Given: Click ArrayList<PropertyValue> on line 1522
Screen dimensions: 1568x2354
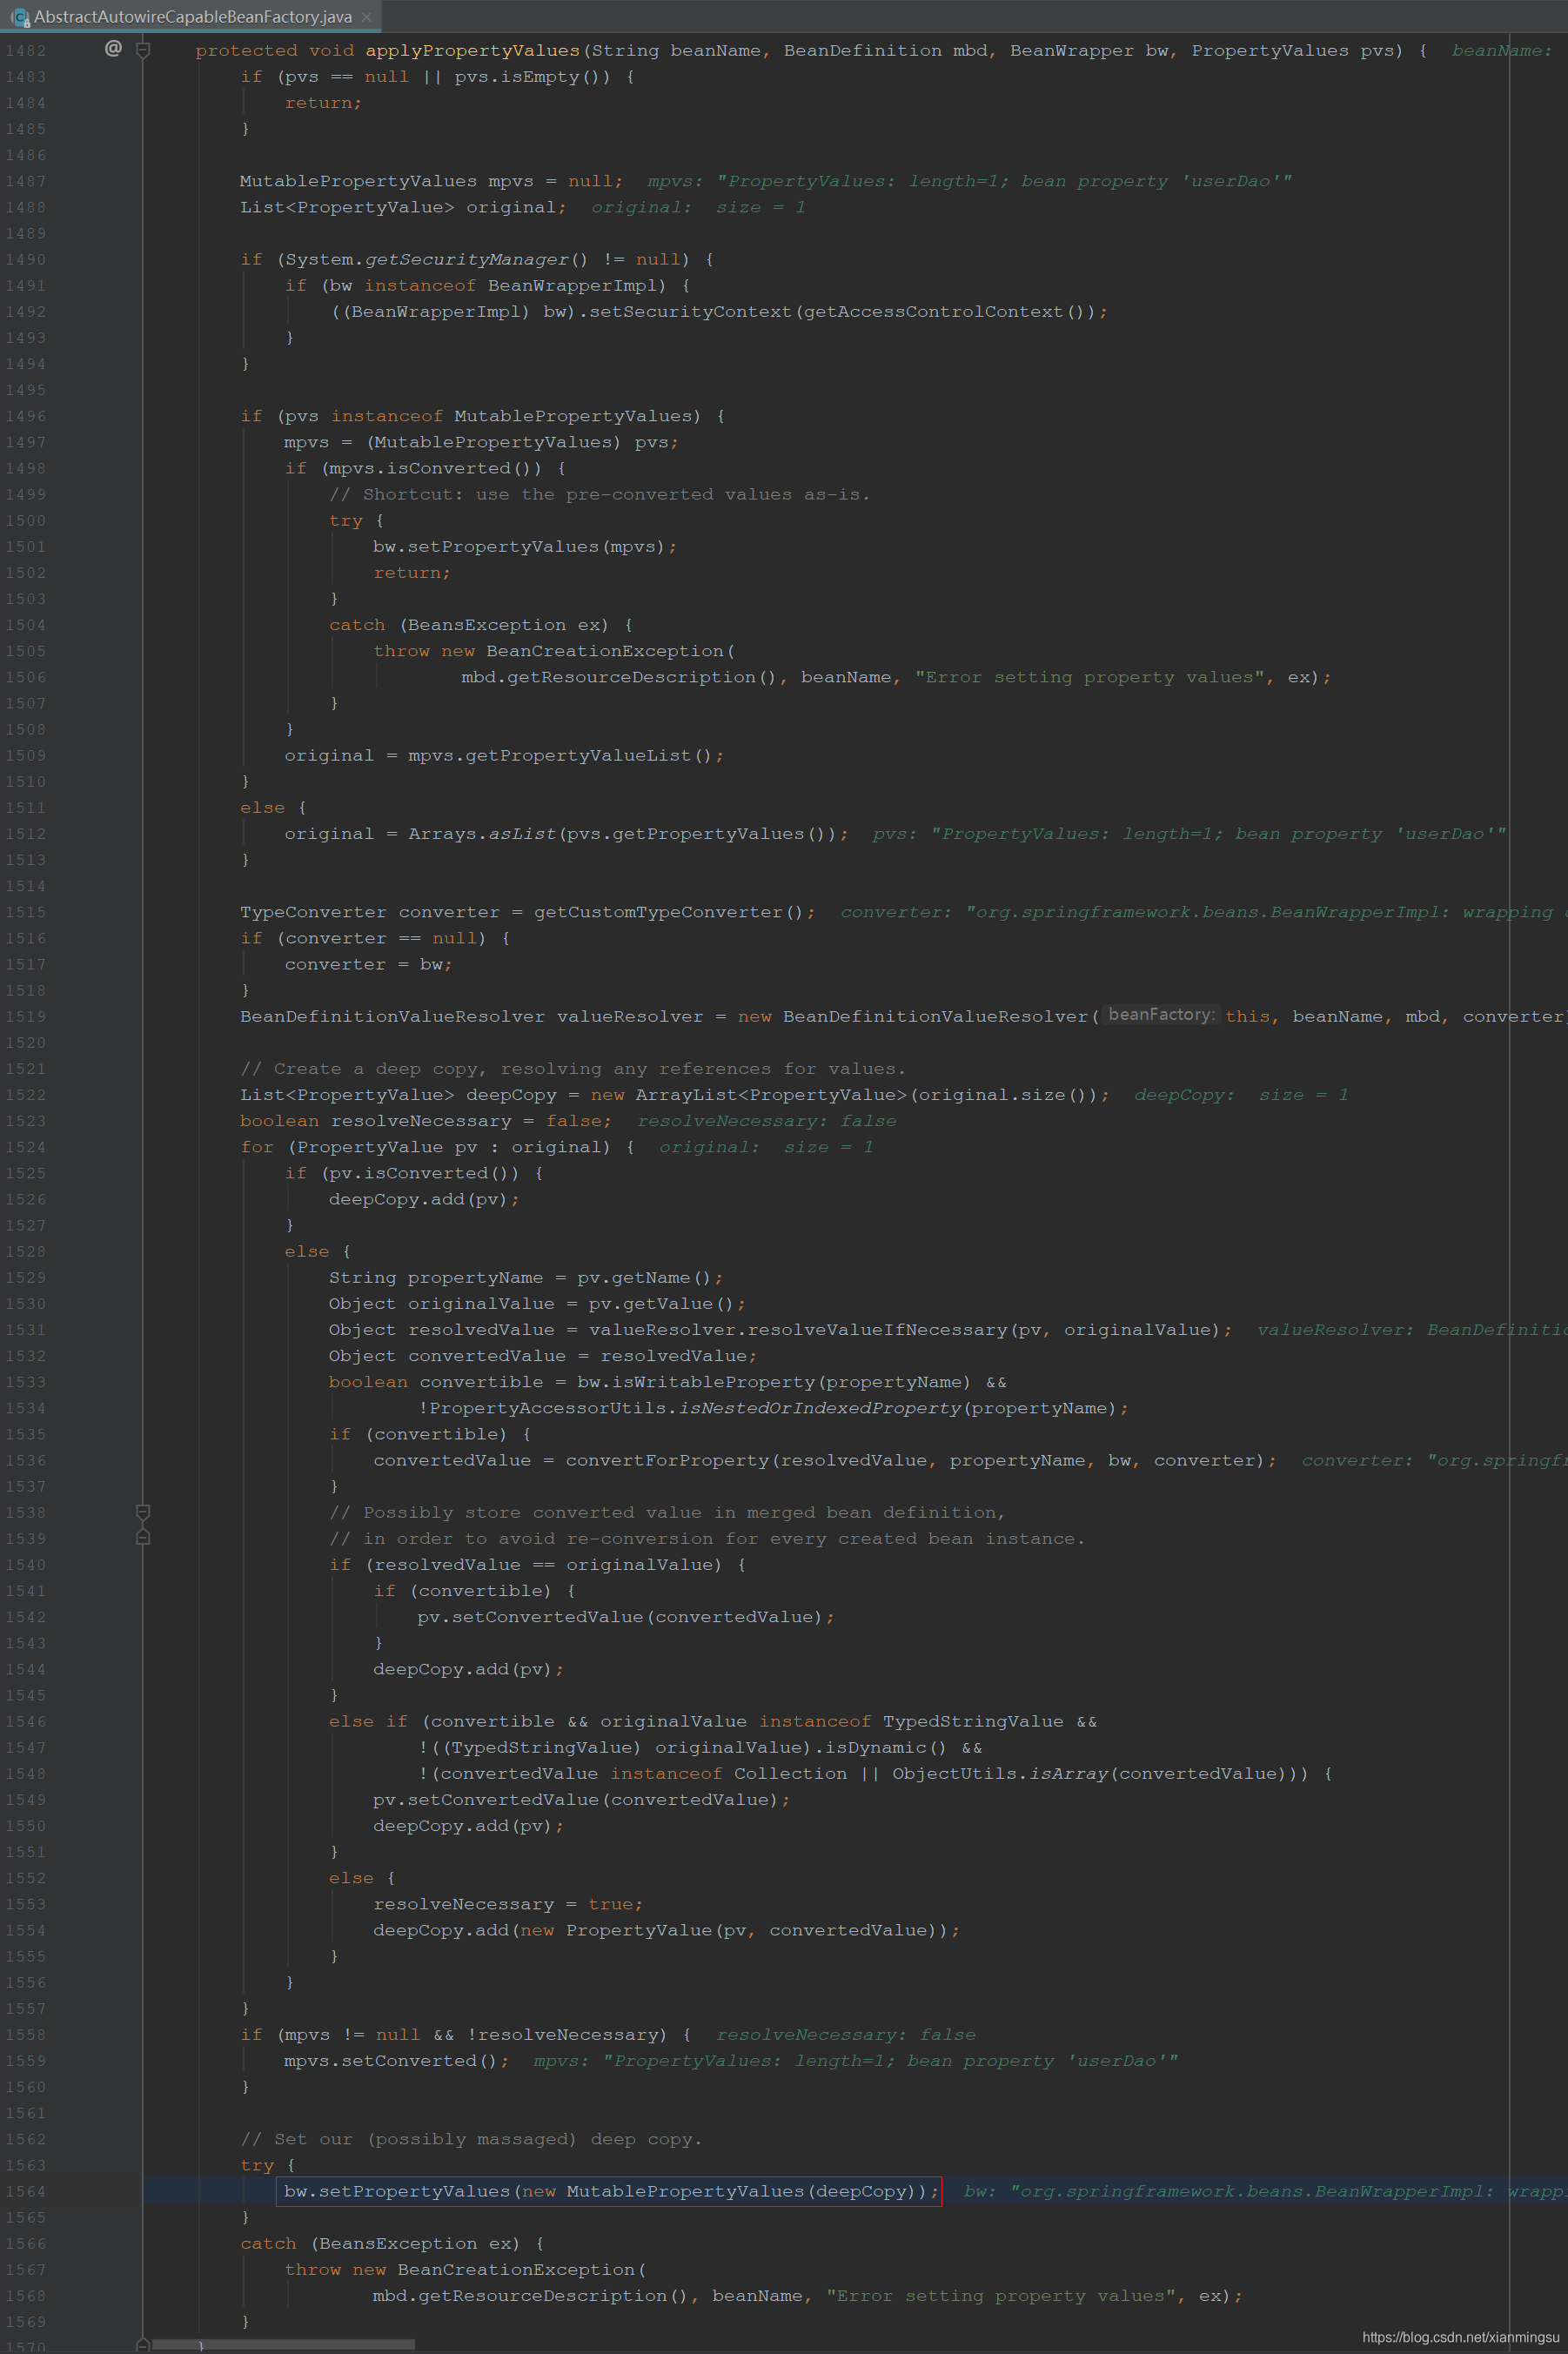Looking at the screenshot, I should click(x=771, y=1095).
